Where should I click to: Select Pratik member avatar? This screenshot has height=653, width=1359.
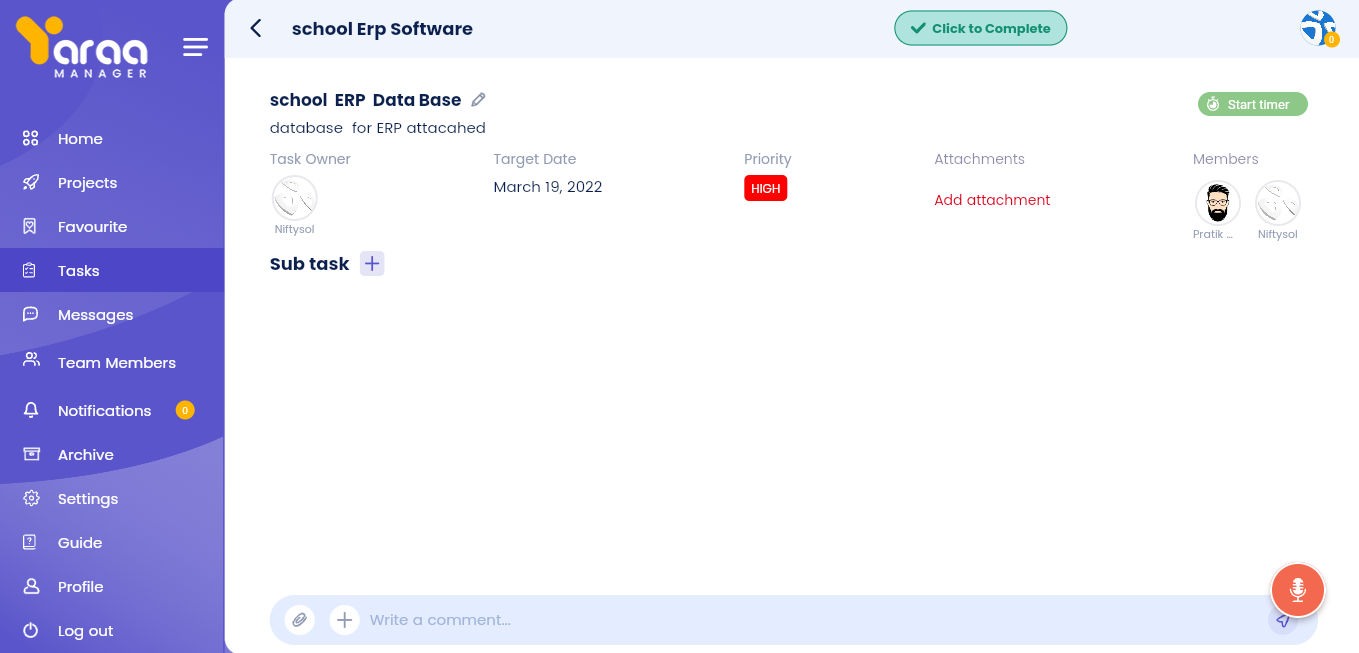tap(1217, 203)
